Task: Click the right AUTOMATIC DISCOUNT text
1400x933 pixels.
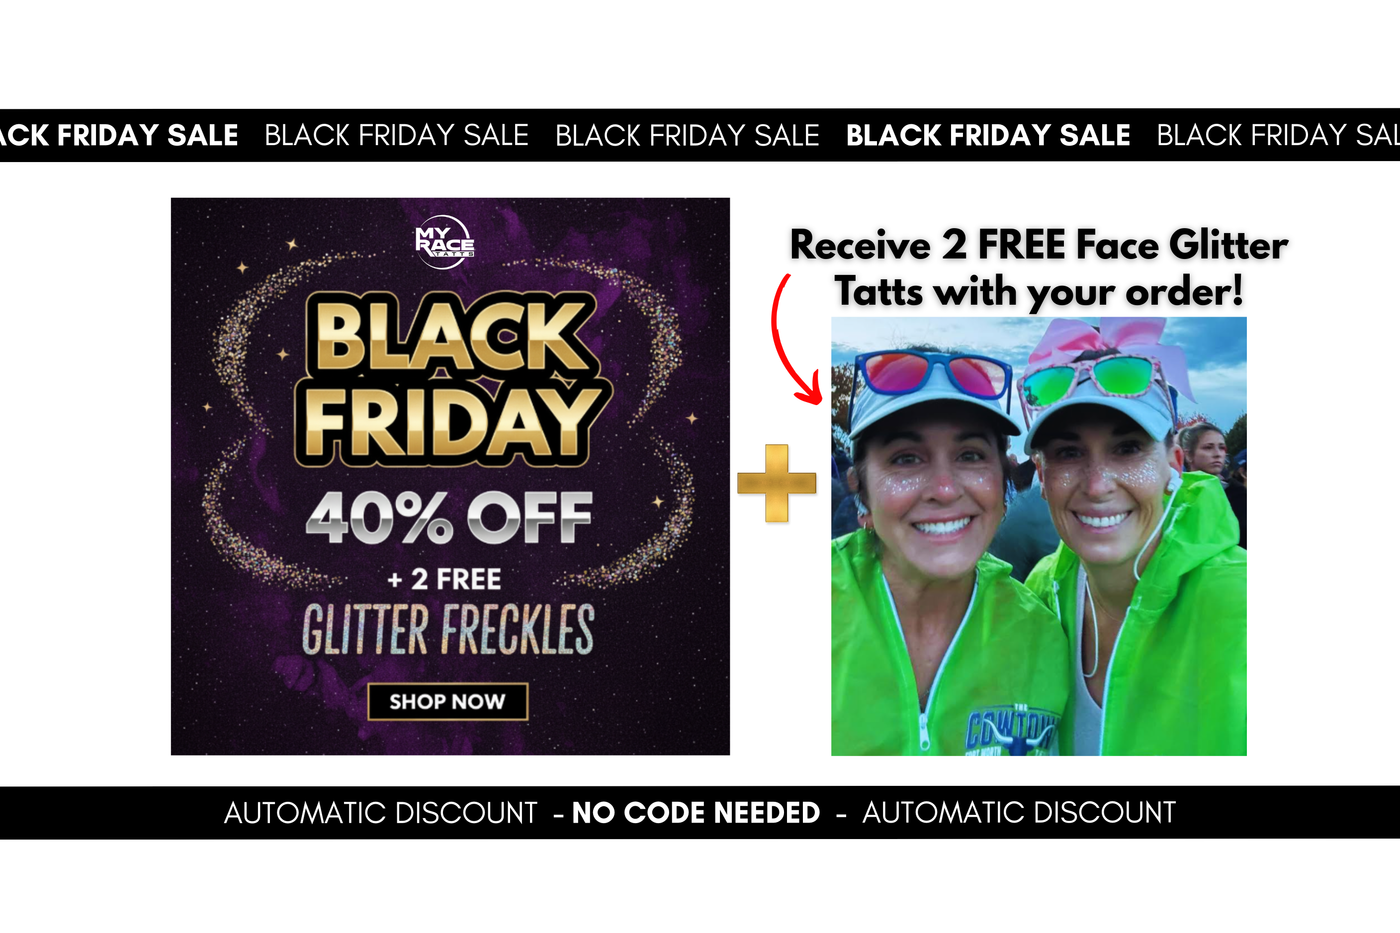Action: pyautogui.click(x=1019, y=813)
